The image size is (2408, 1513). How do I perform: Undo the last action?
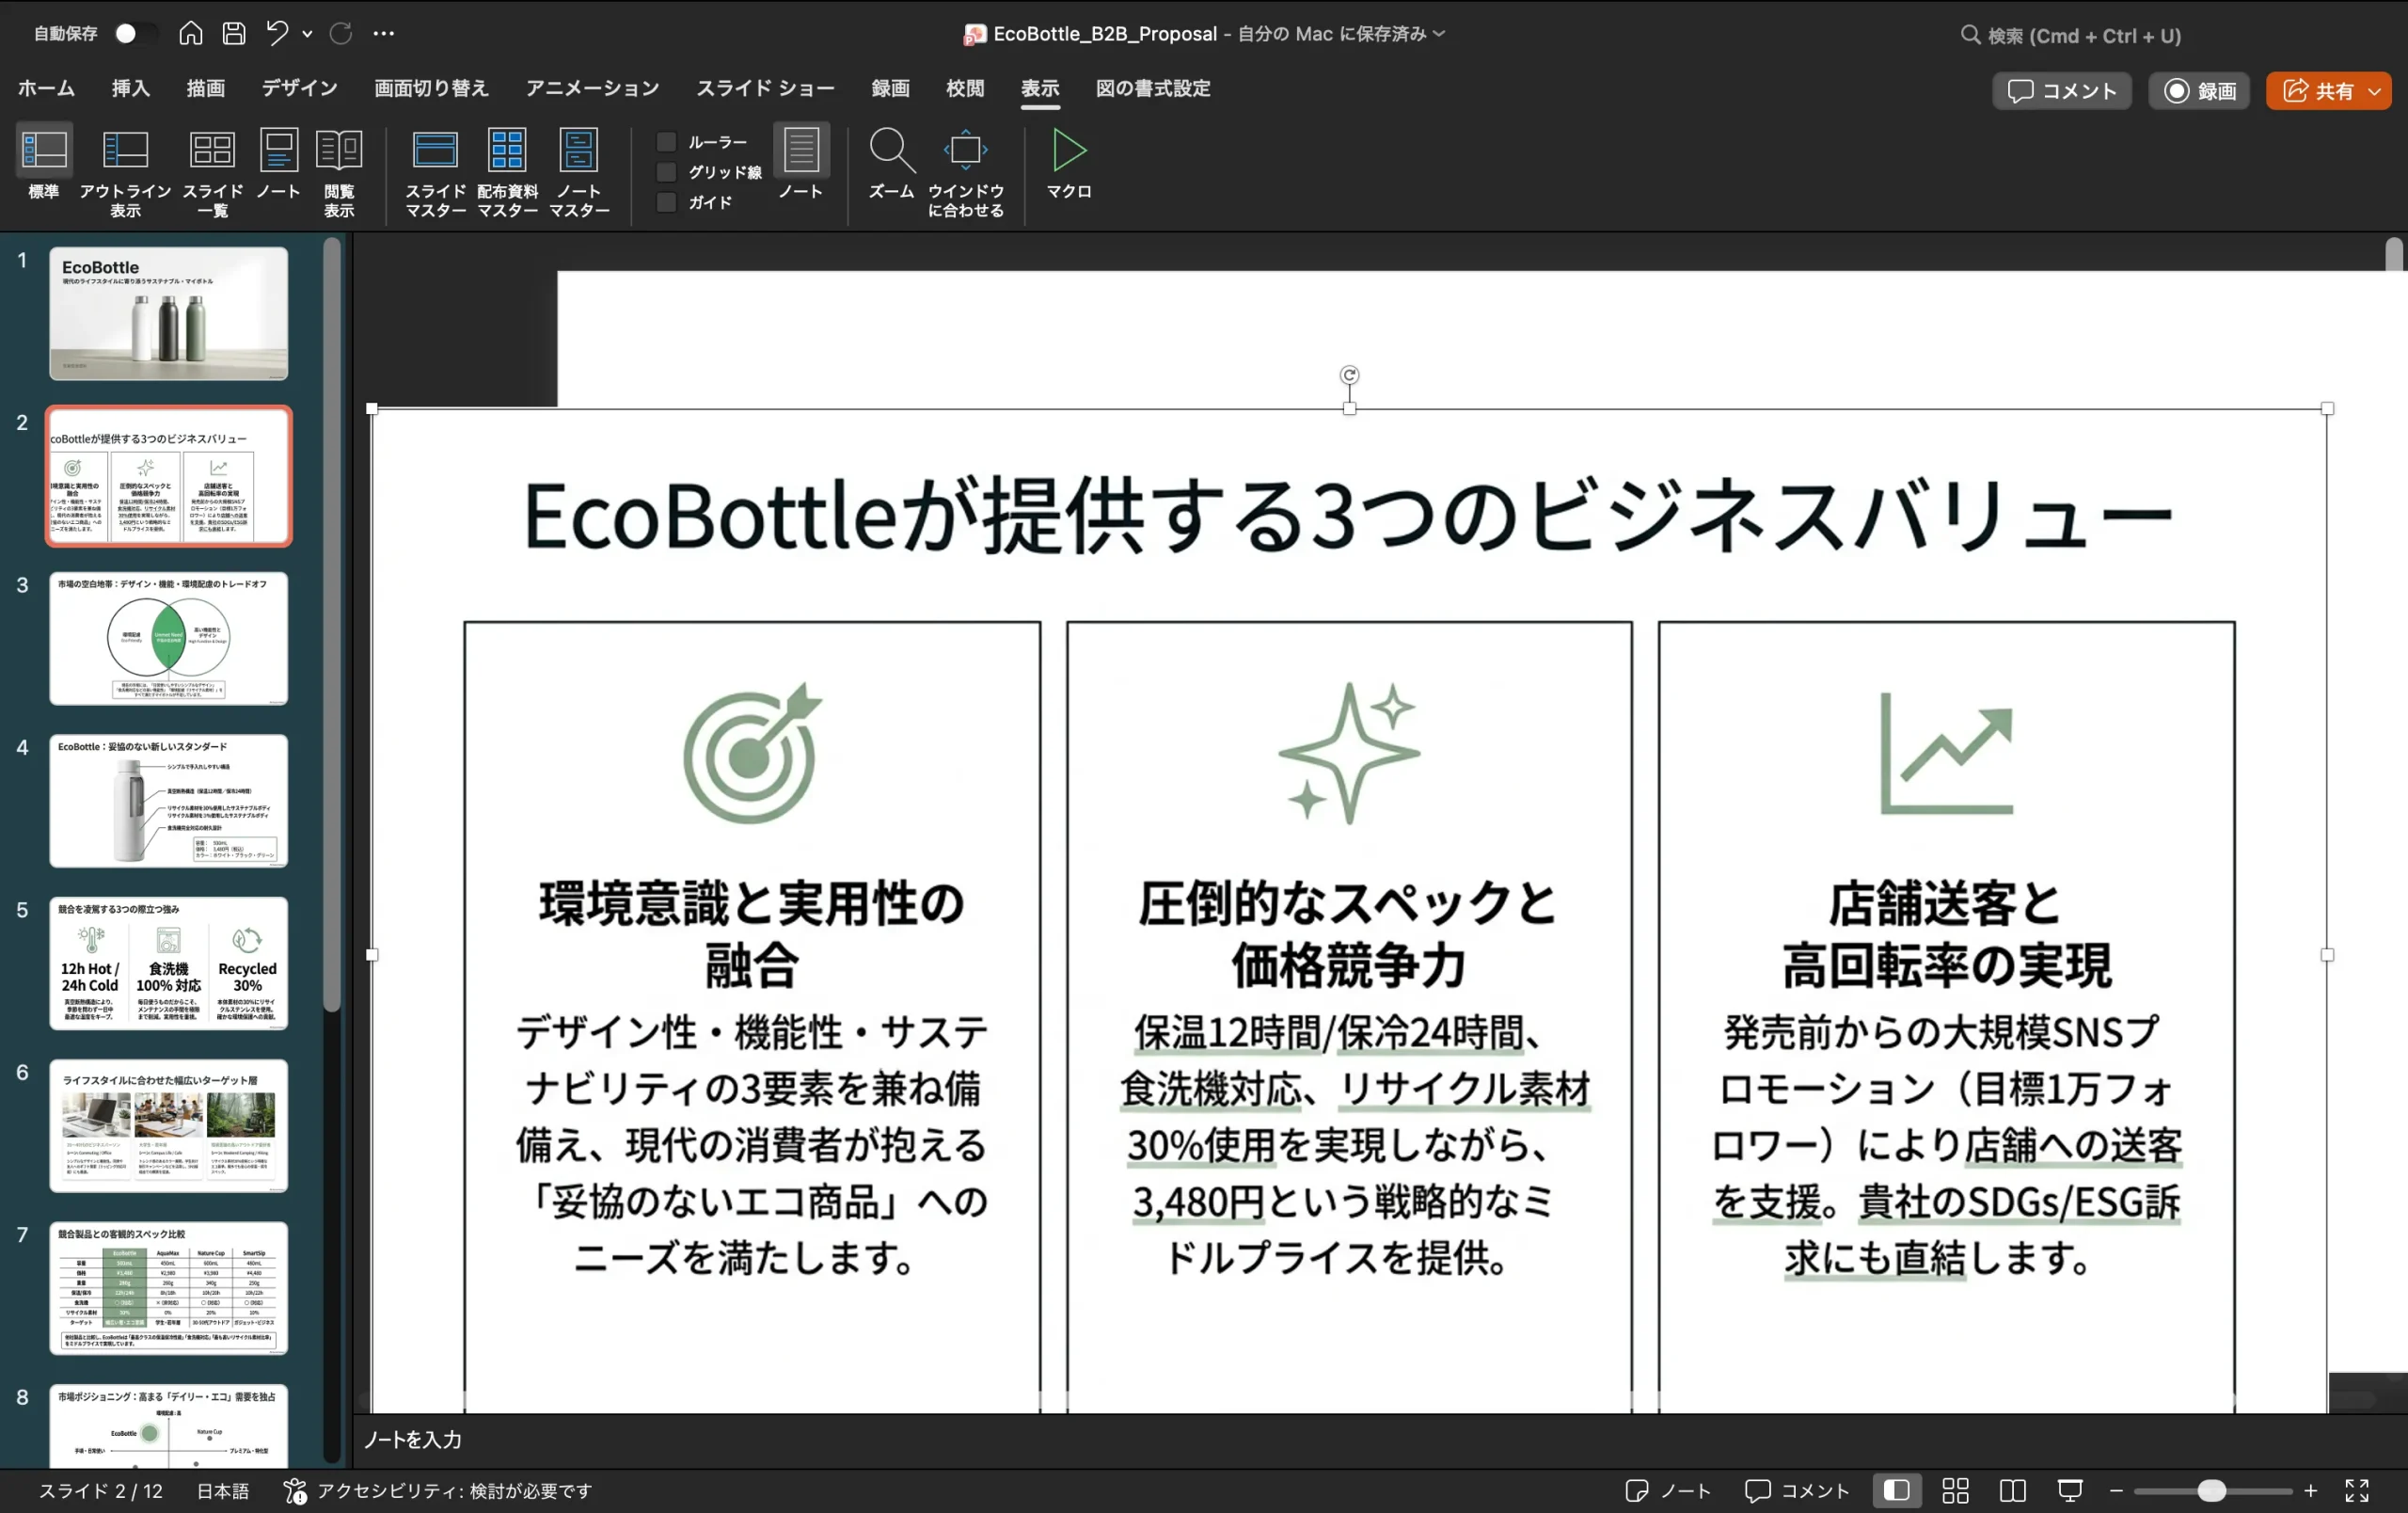[277, 33]
